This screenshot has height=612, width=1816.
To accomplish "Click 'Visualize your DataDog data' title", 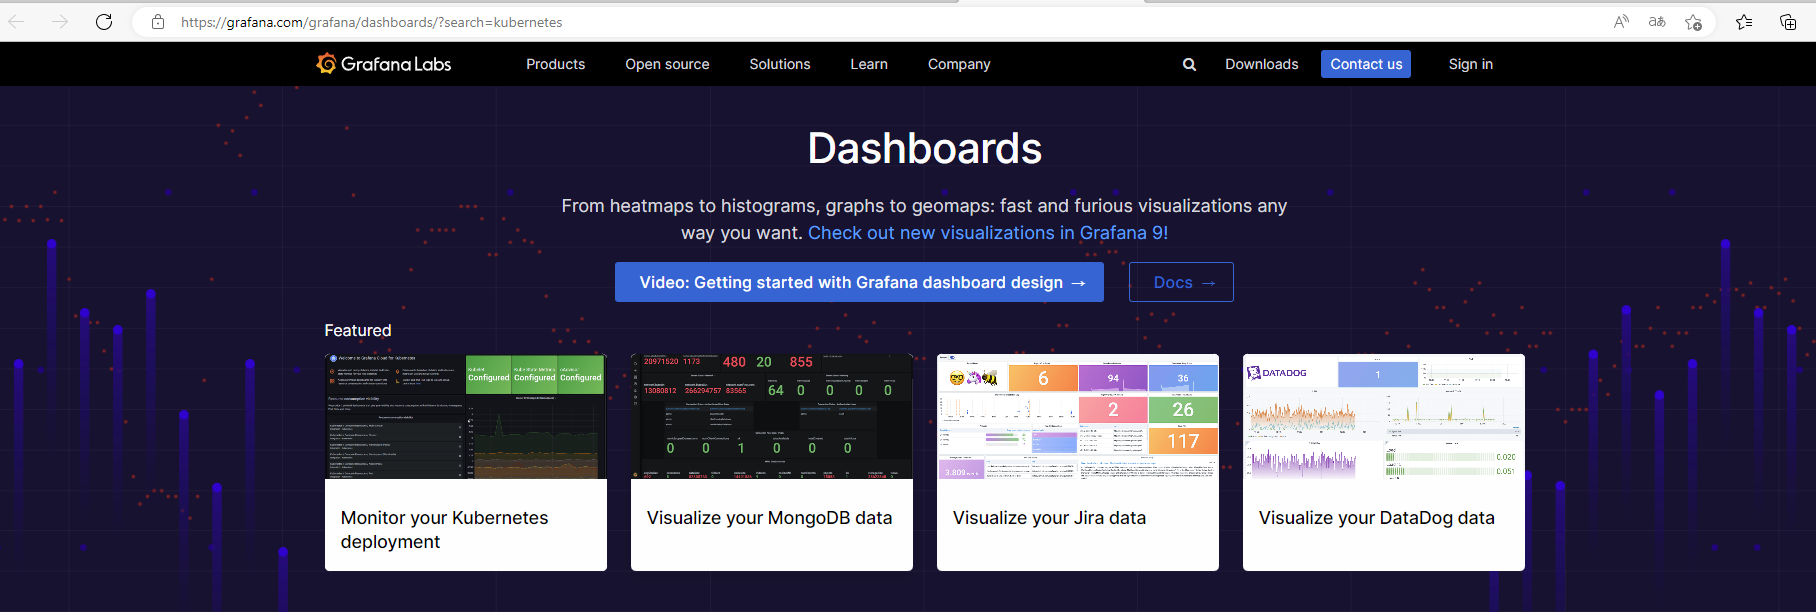I will pos(1377,518).
